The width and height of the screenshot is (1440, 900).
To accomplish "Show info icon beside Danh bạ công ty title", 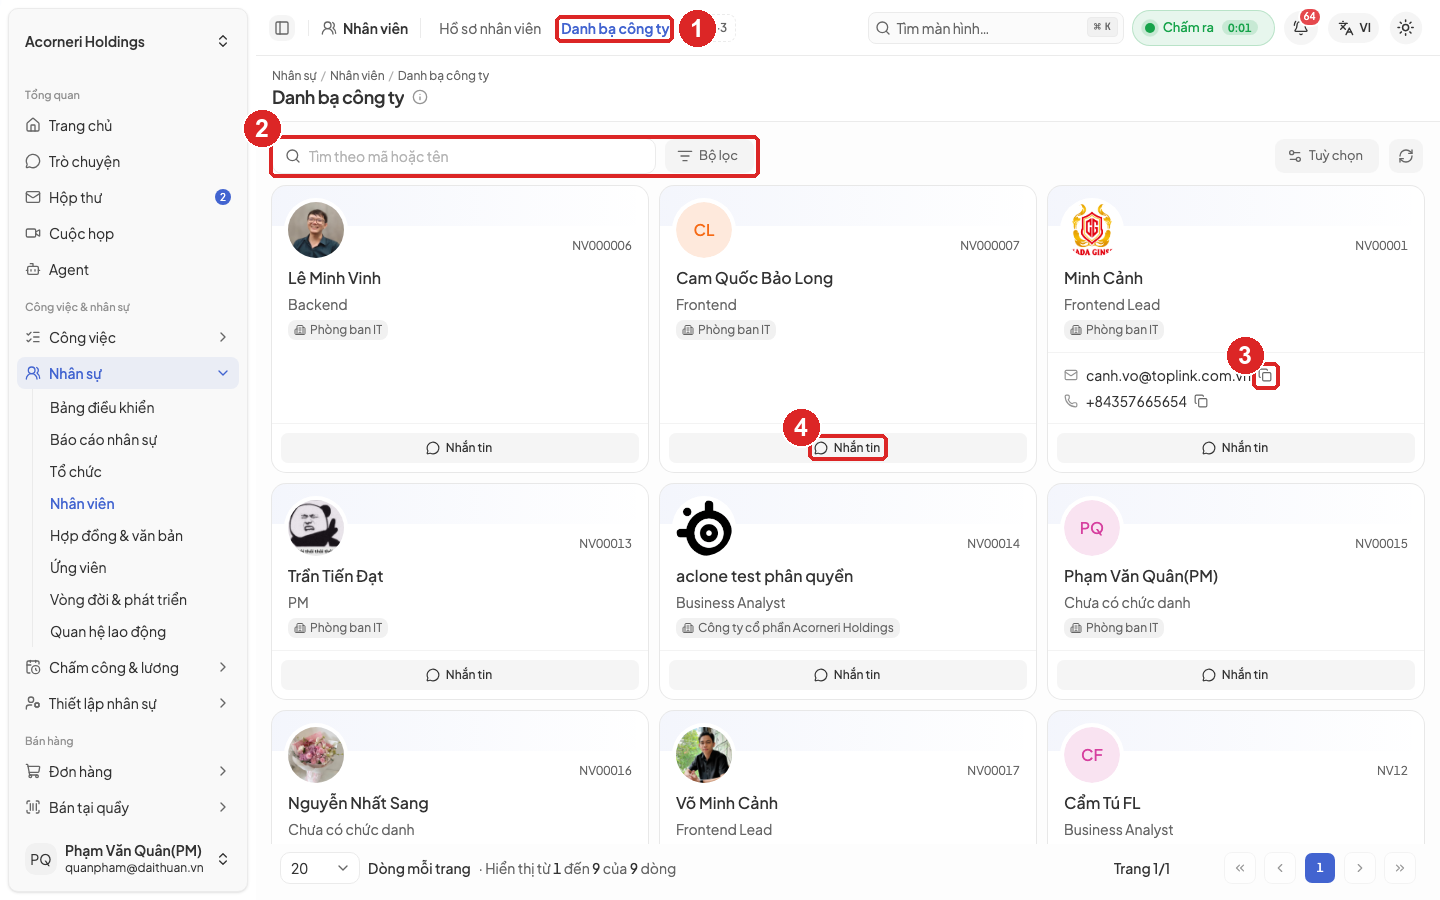I will click(420, 98).
